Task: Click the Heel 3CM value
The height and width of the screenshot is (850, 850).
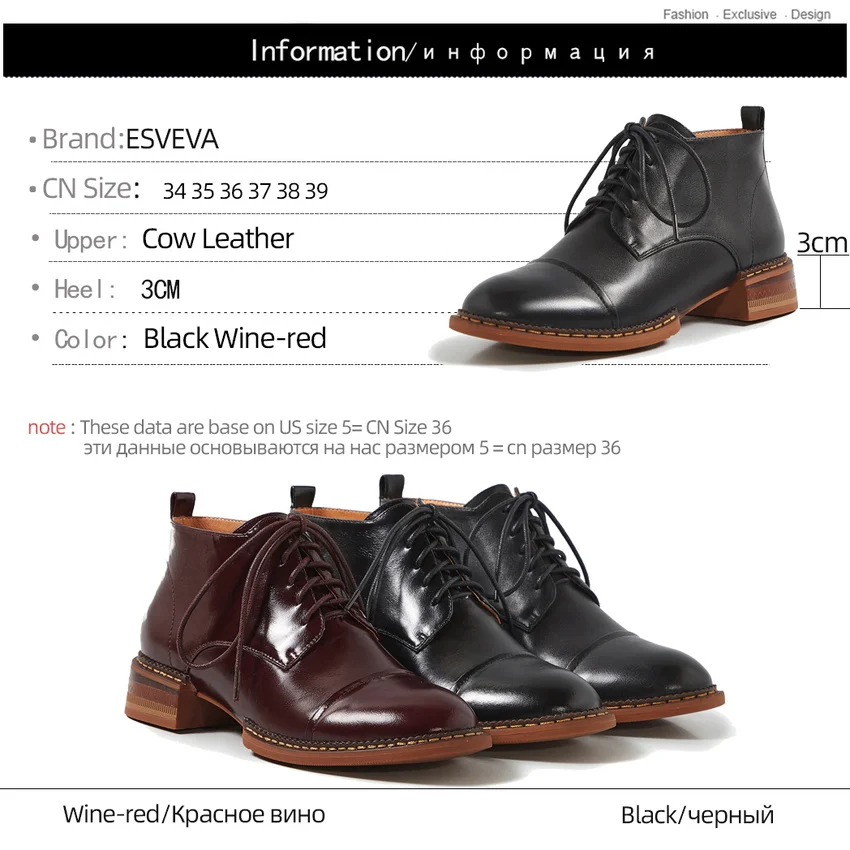Action: pos(160,289)
